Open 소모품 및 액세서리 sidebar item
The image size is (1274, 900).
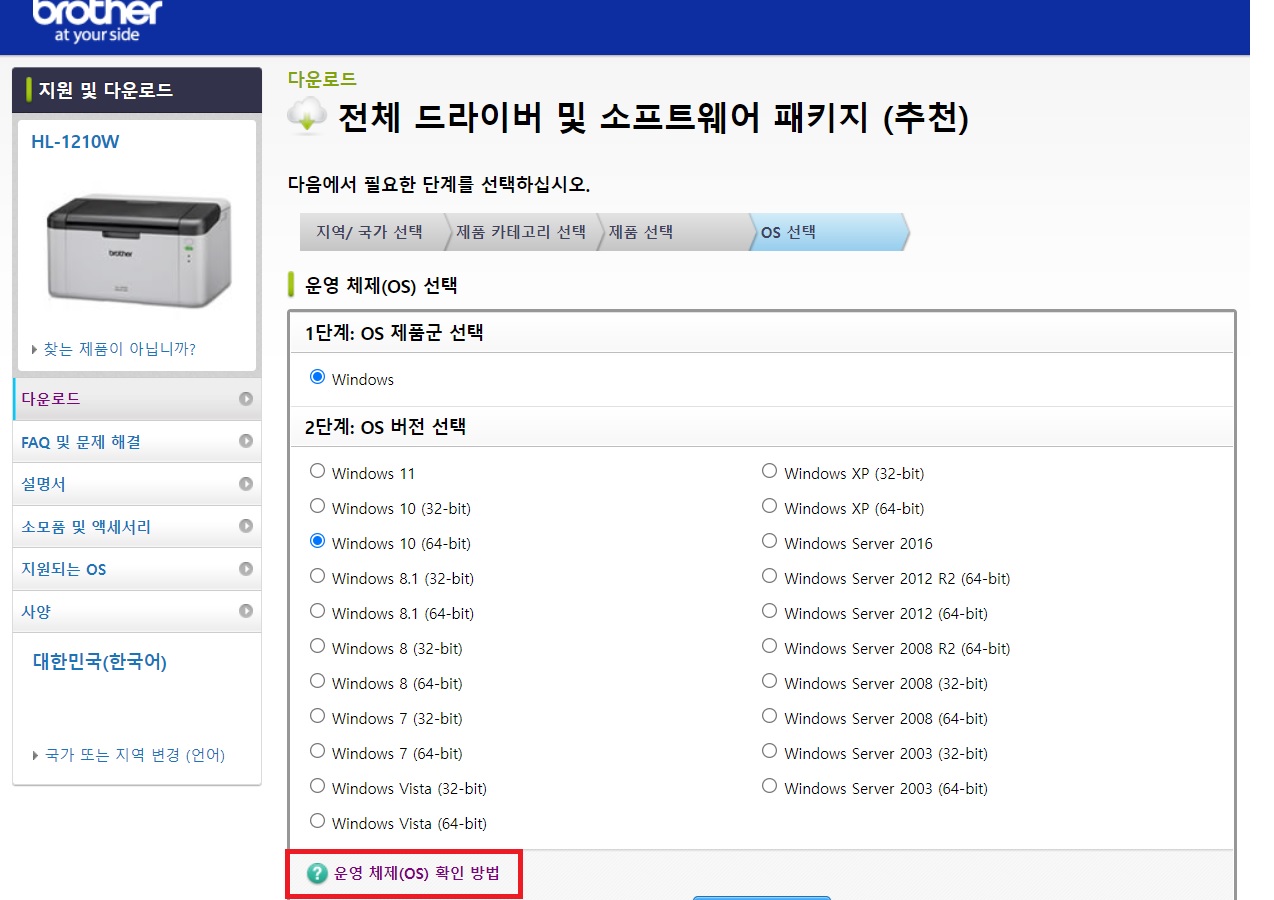[x=137, y=526]
